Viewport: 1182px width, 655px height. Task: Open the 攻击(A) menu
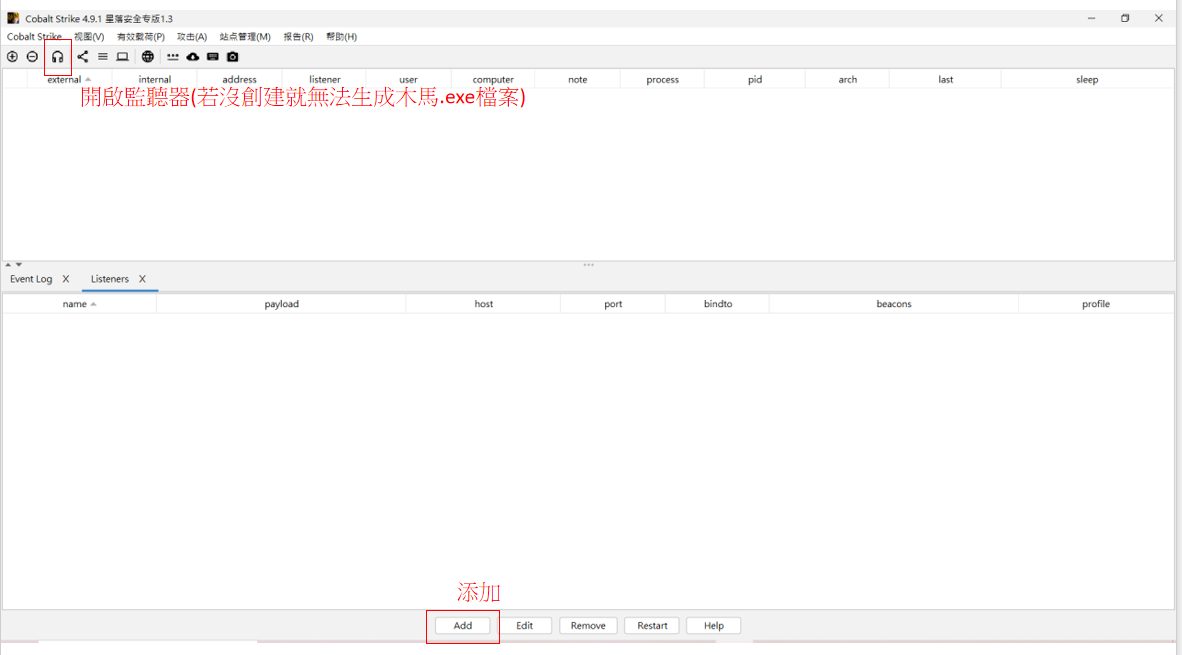pos(192,36)
